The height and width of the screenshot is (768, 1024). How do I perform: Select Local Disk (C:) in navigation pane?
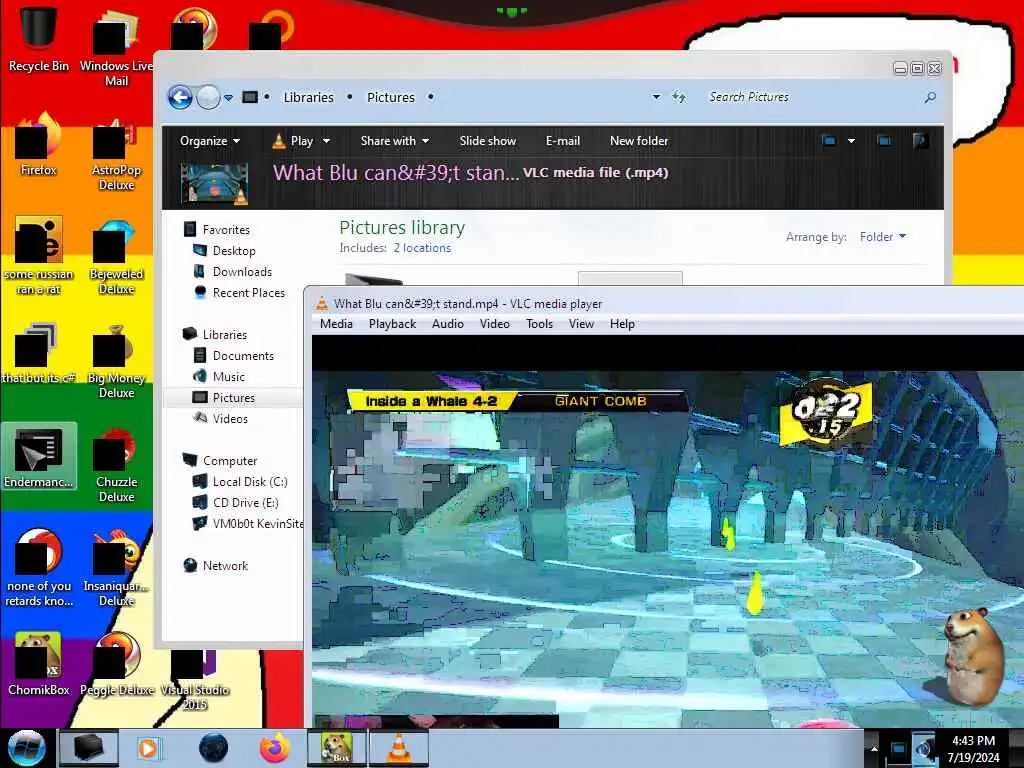click(x=249, y=482)
